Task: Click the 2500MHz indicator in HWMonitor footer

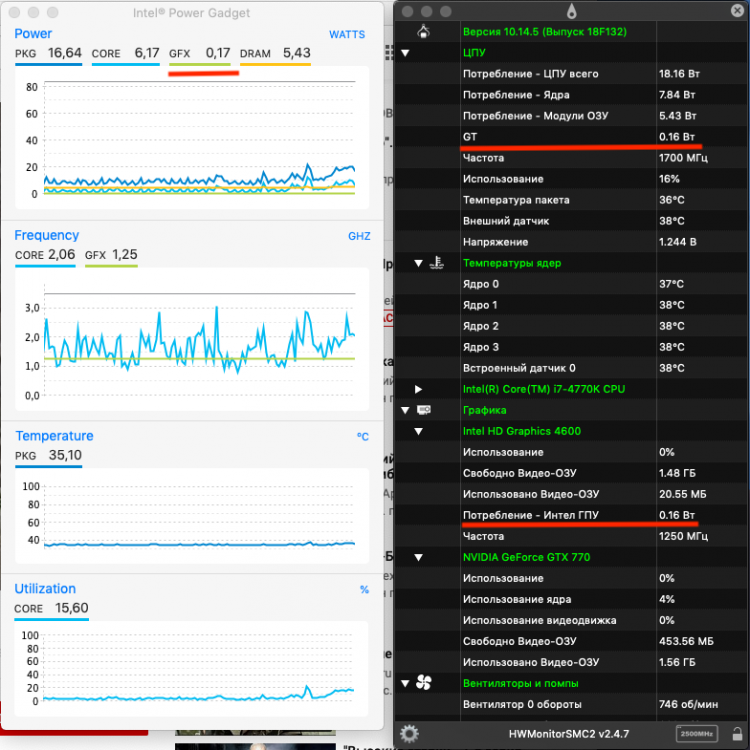Action: click(x=696, y=733)
